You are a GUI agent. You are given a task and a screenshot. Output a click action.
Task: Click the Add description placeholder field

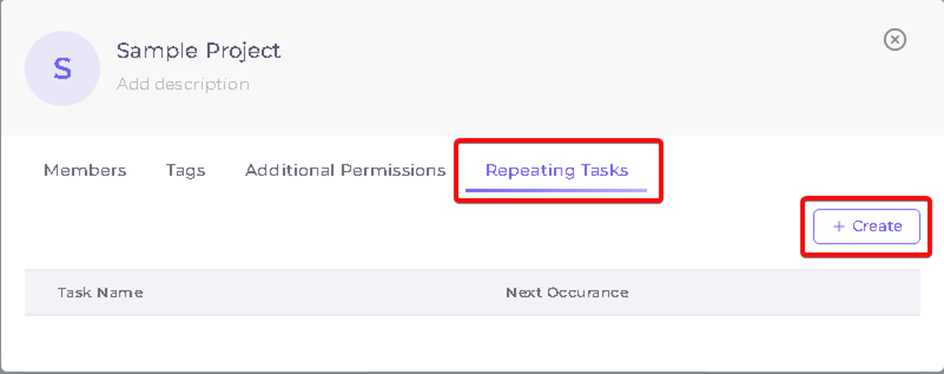point(183,84)
